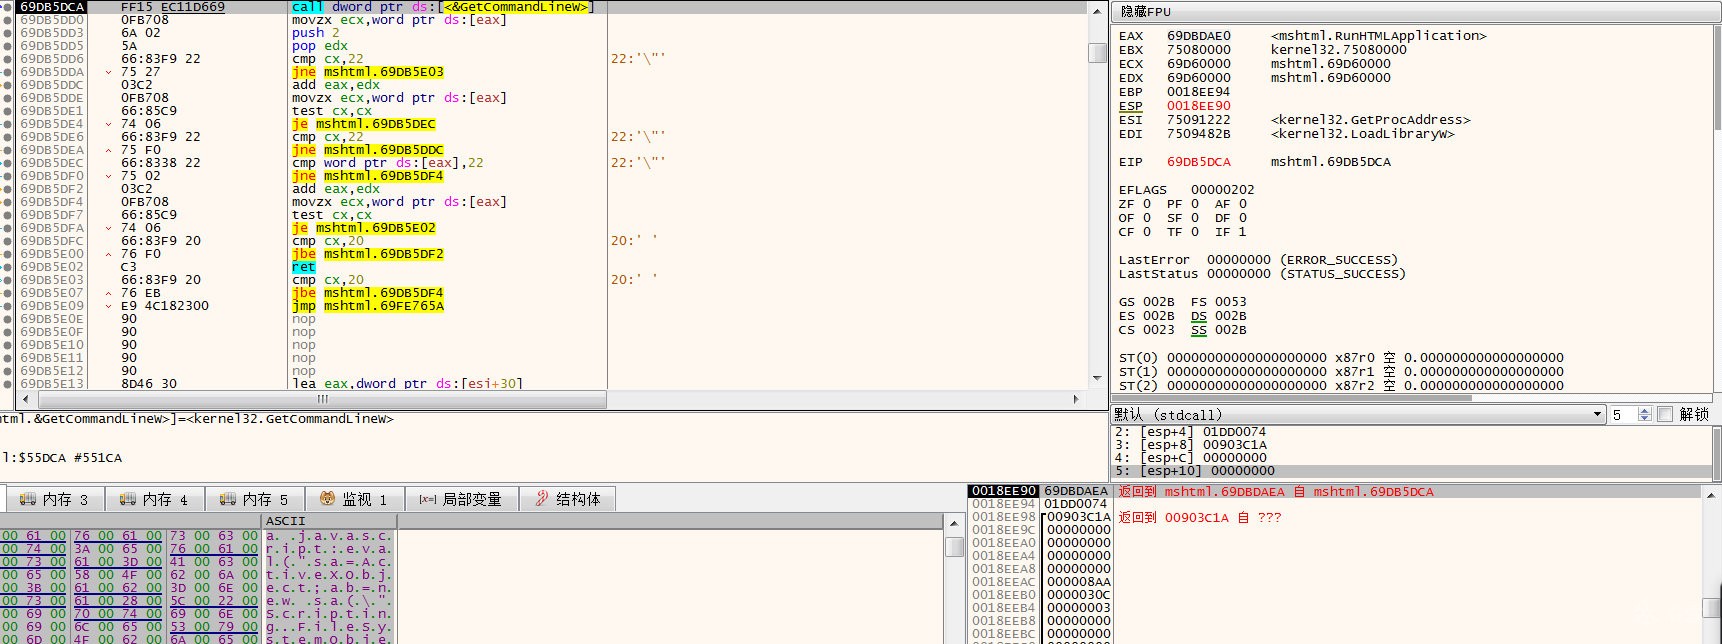The image size is (1722, 644).
Task: Select the ZF flag value in EFLAGS
Action: [x=1147, y=204]
